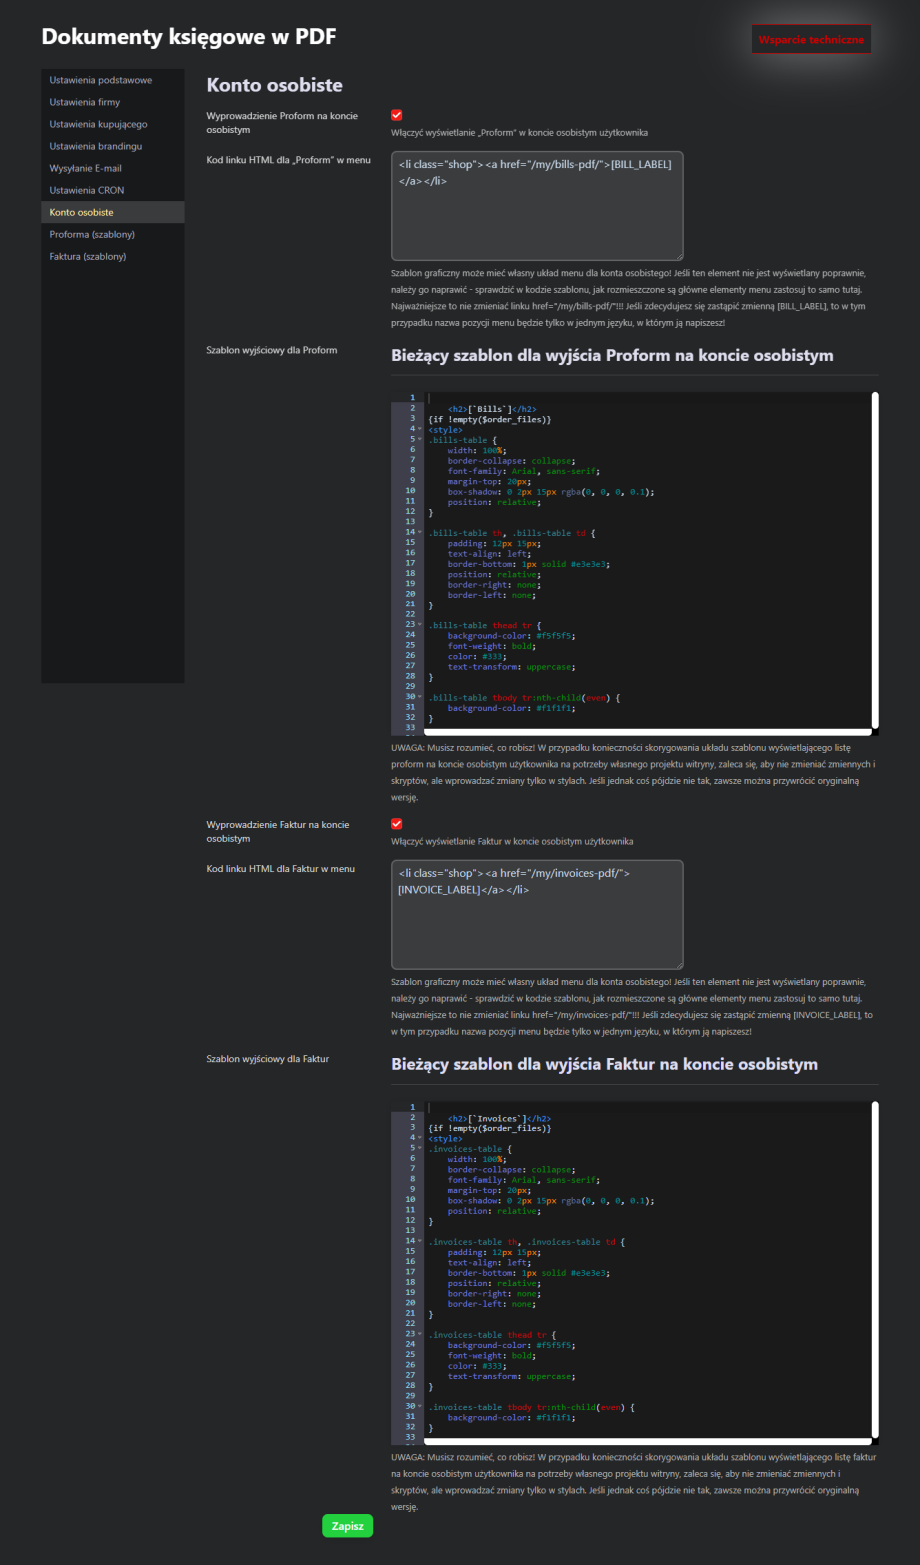Viewport: 920px width, 1565px height.
Task: Fold the .invoices-table thead tr rule
Action: coord(420,1334)
